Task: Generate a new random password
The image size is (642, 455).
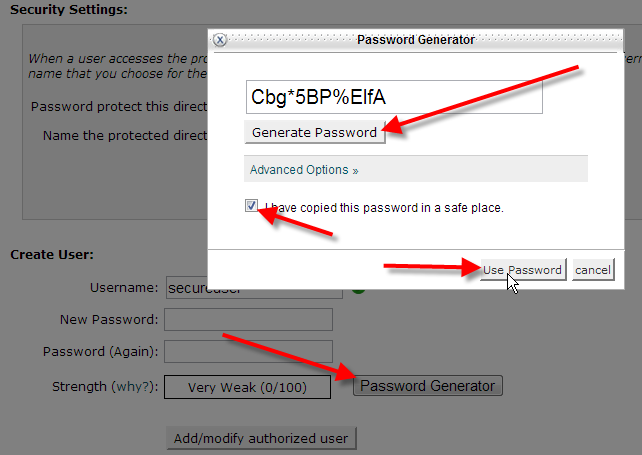Action: coord(314,132)
